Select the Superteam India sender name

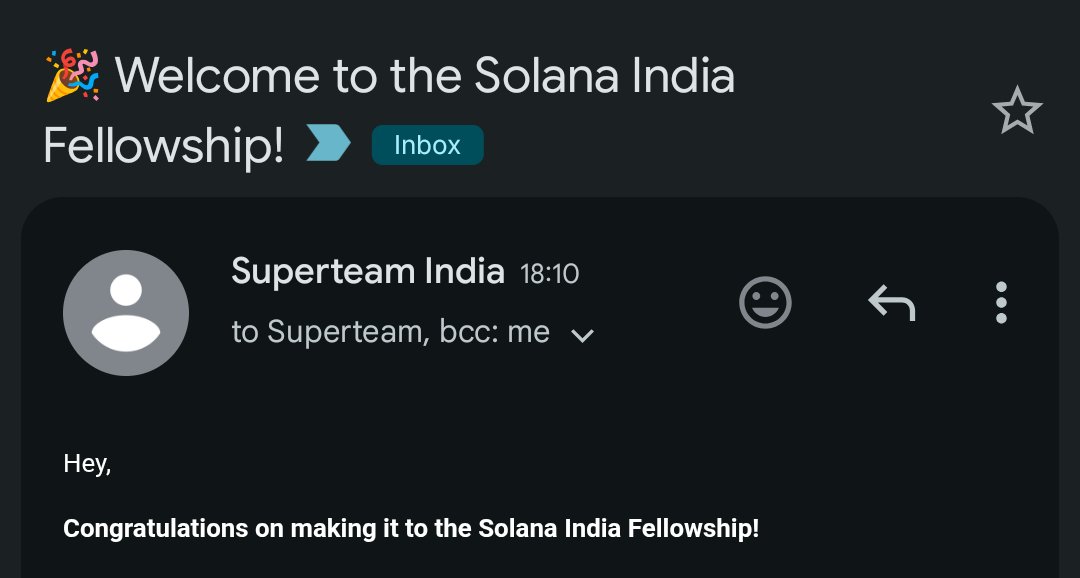tap(367, 270)
